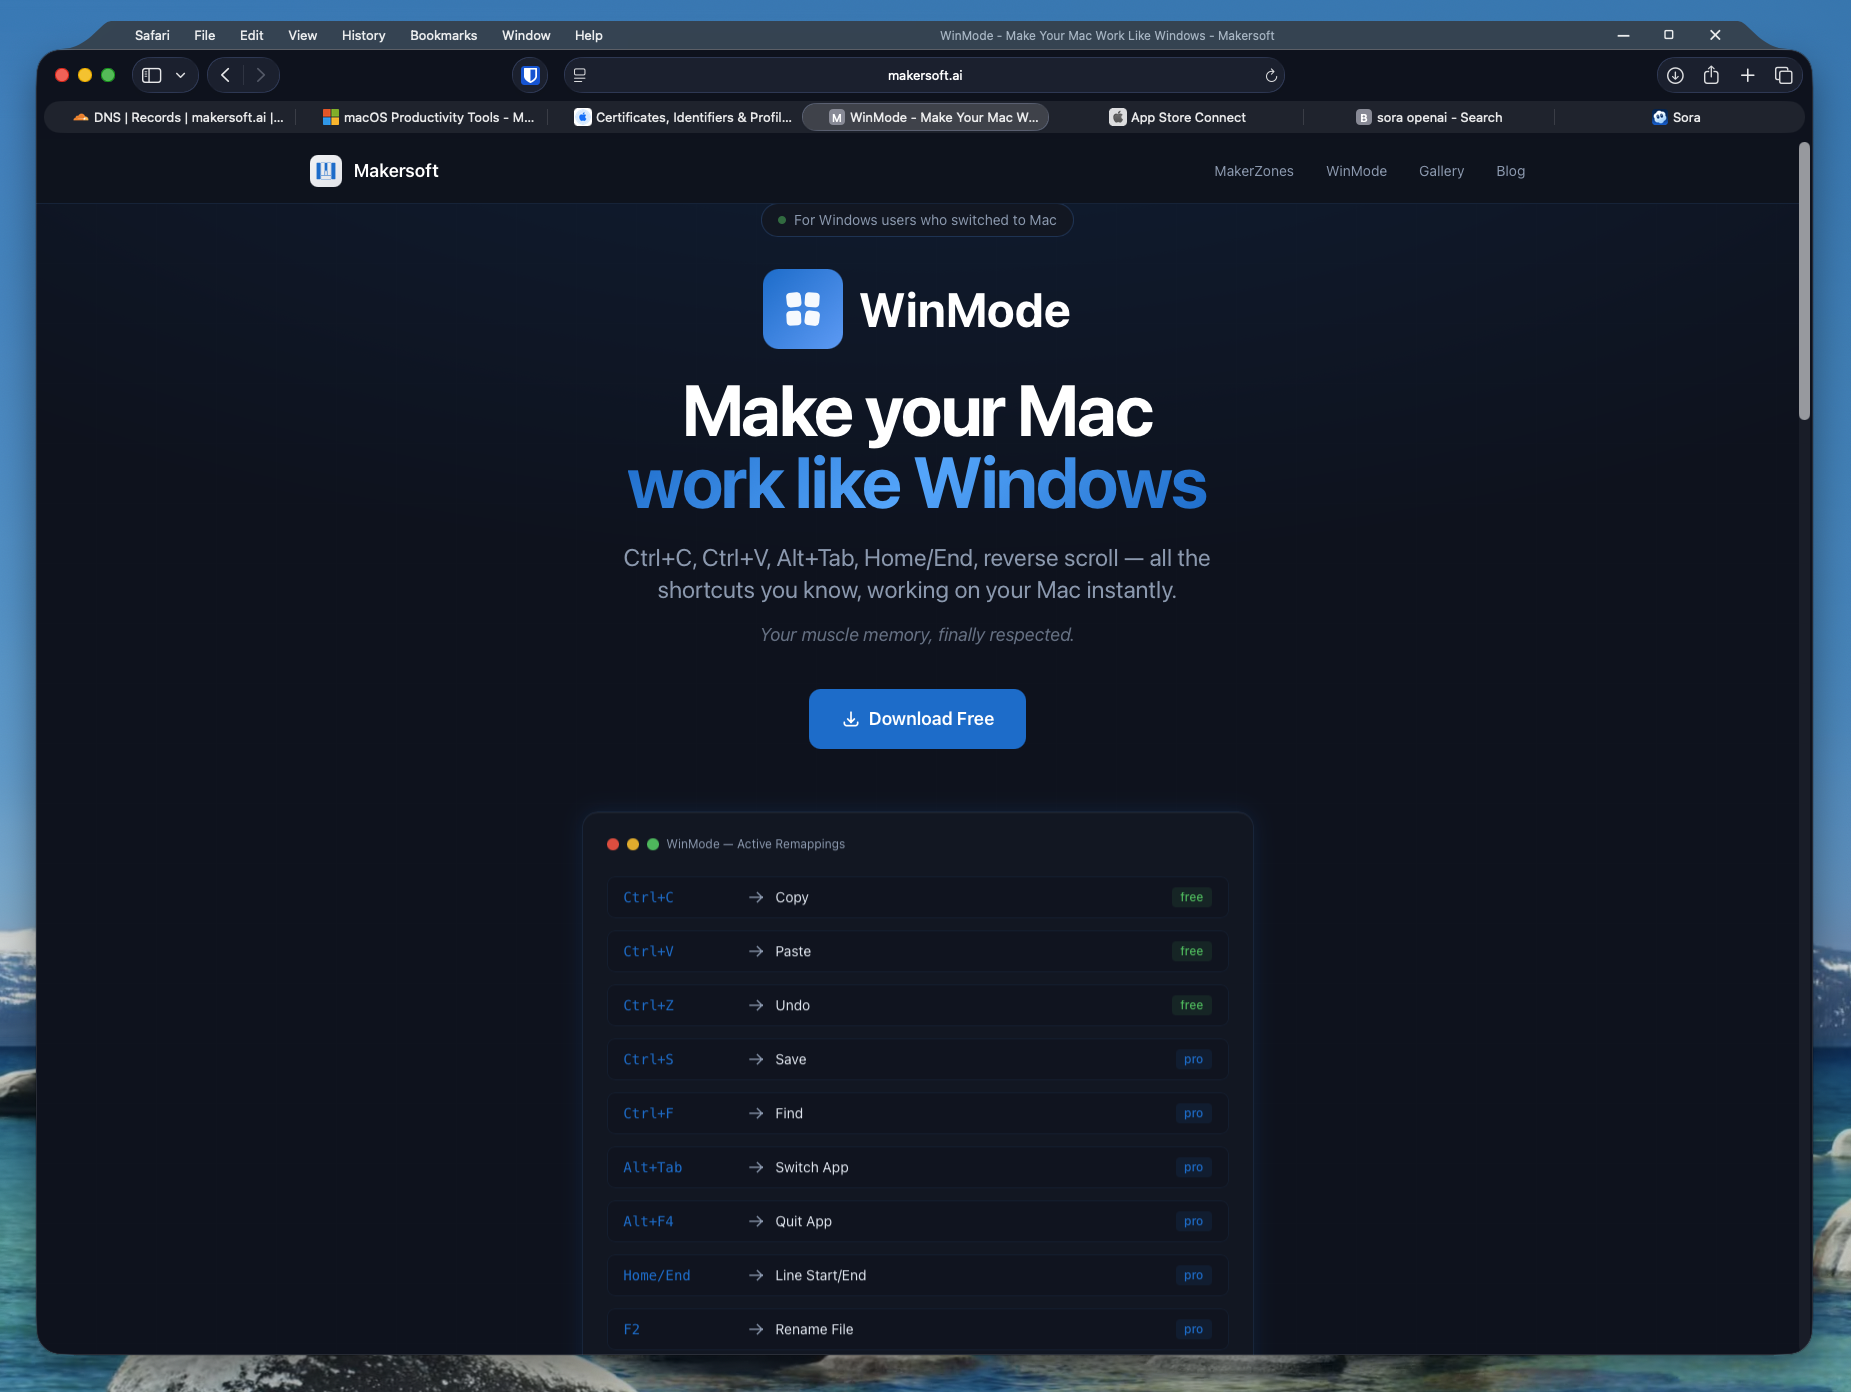This screenshot has height=1392, width=1851.
Task: Click the WinMode app icon in the hero
Action: point(803,309)
